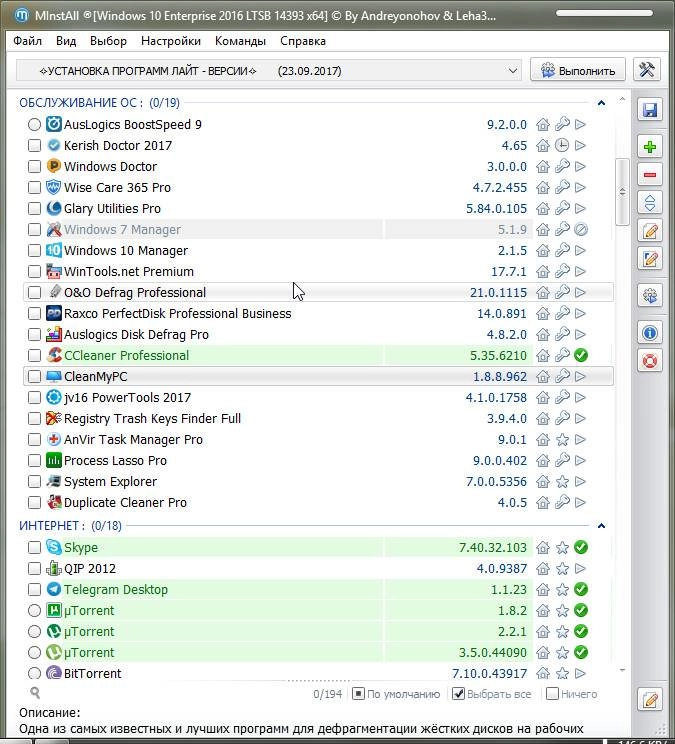Click clock icon for Kerish Doctor 2017
This screenshot has width=675, height=744.
(x=562, y=145)
